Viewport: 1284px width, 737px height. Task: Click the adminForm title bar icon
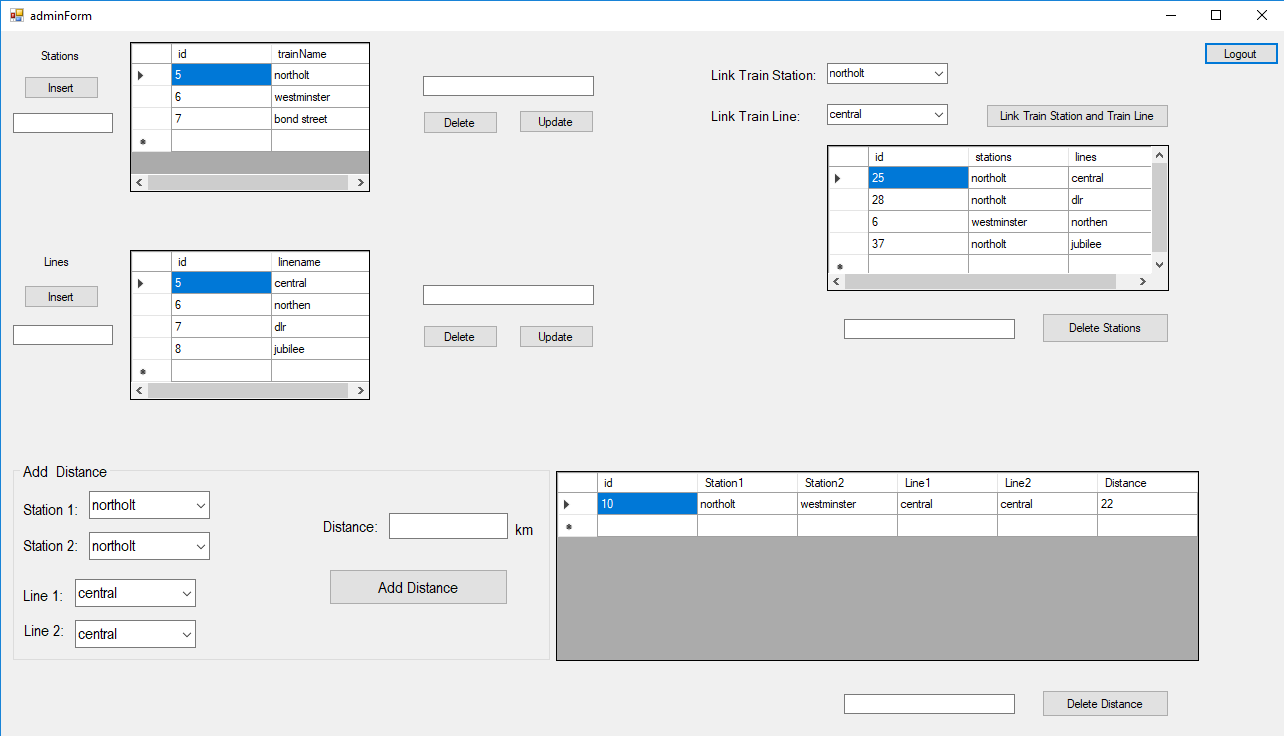point(16,15)
